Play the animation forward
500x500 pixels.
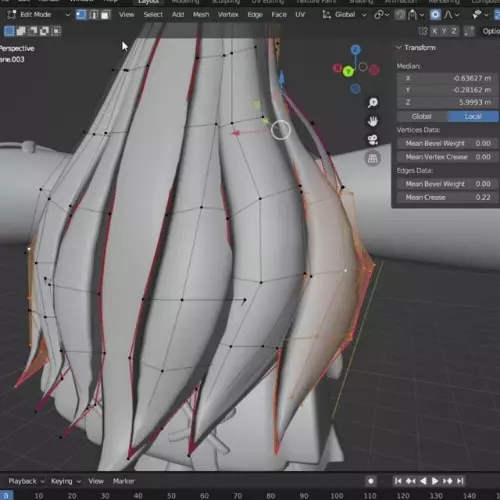(435, 481)
